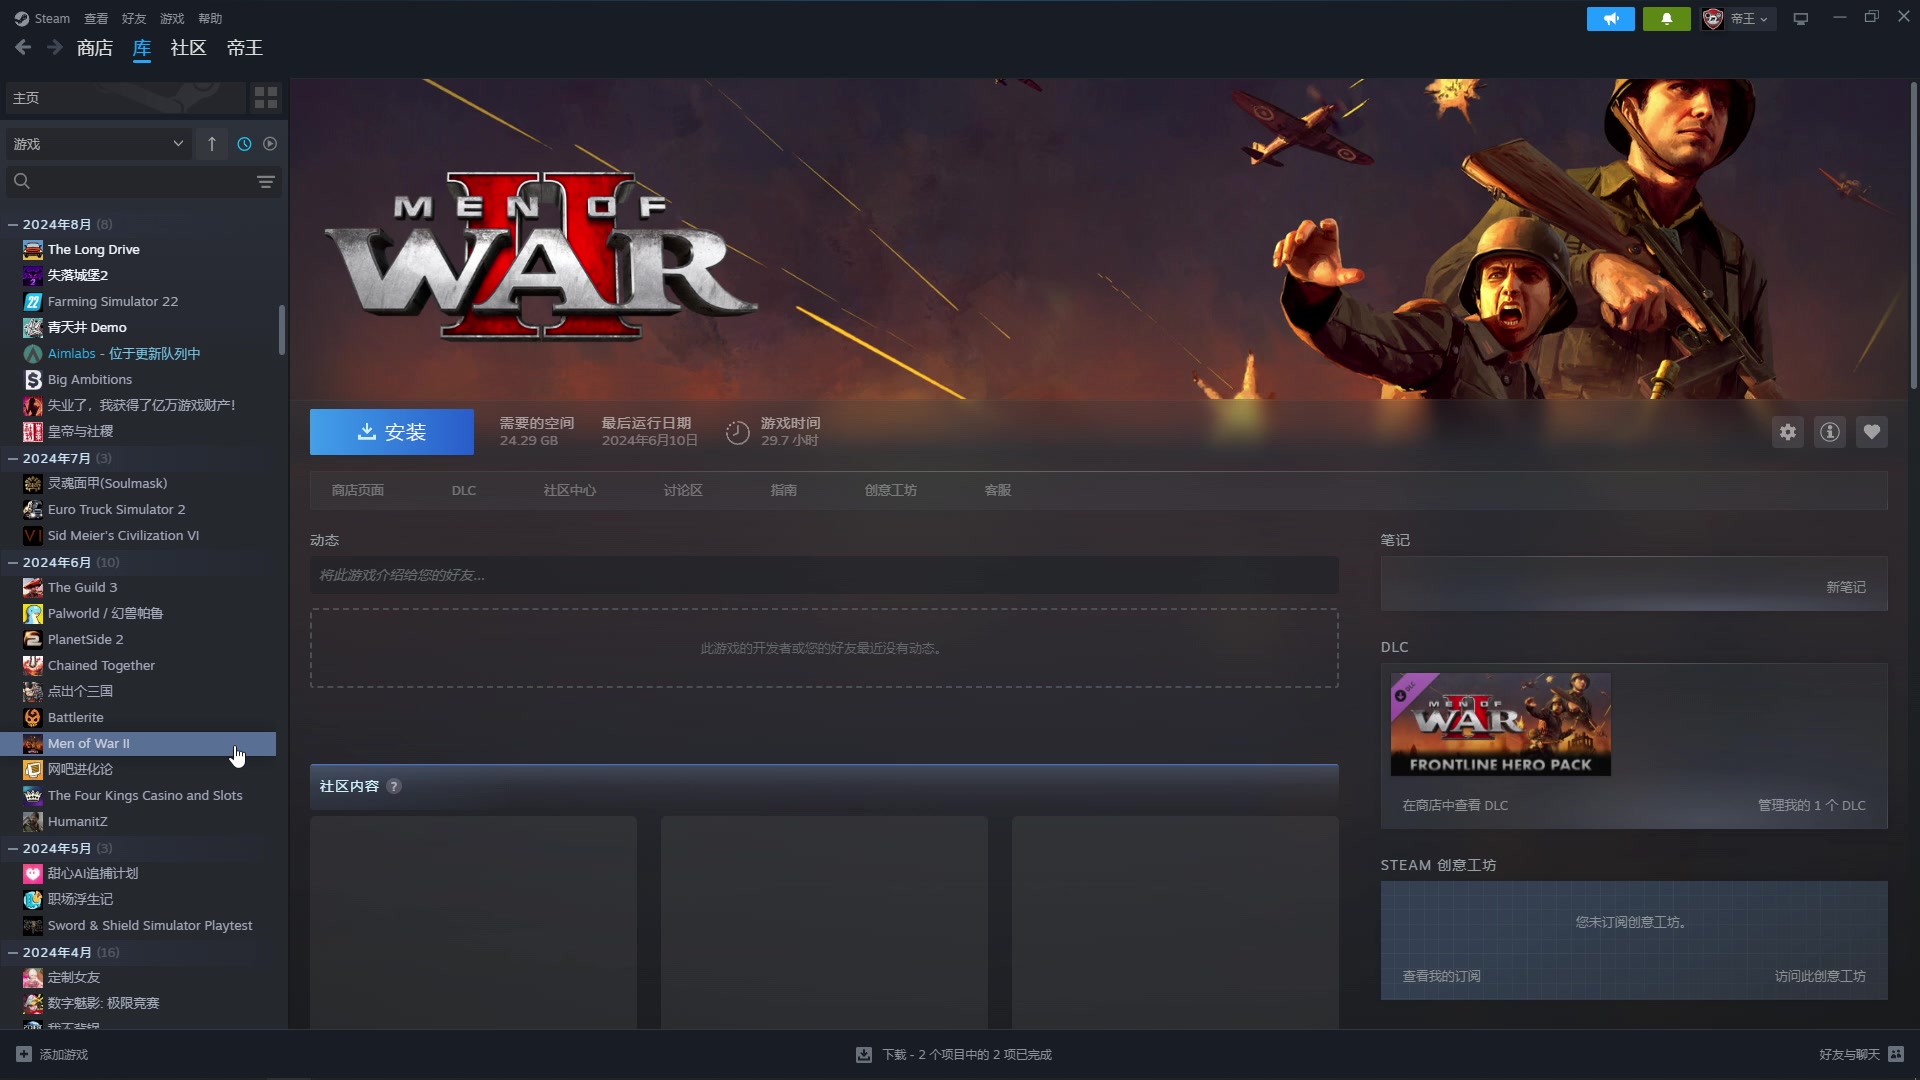1920x1080 pixels.
Task: Click the library search magnifier icon
Action: 22,181
